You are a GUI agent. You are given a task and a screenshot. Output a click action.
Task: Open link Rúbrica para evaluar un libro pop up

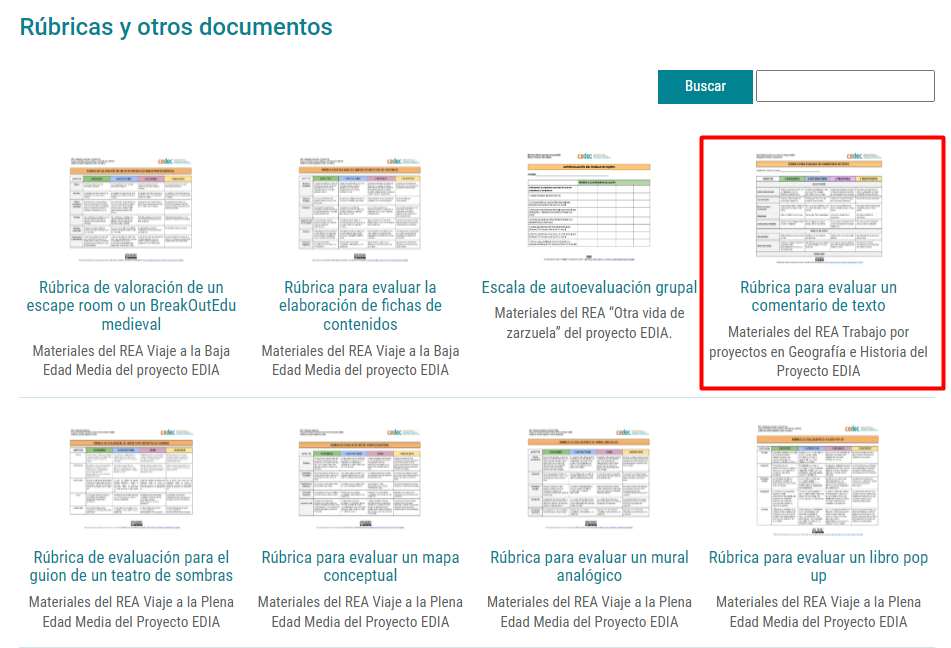click(818, 566)
